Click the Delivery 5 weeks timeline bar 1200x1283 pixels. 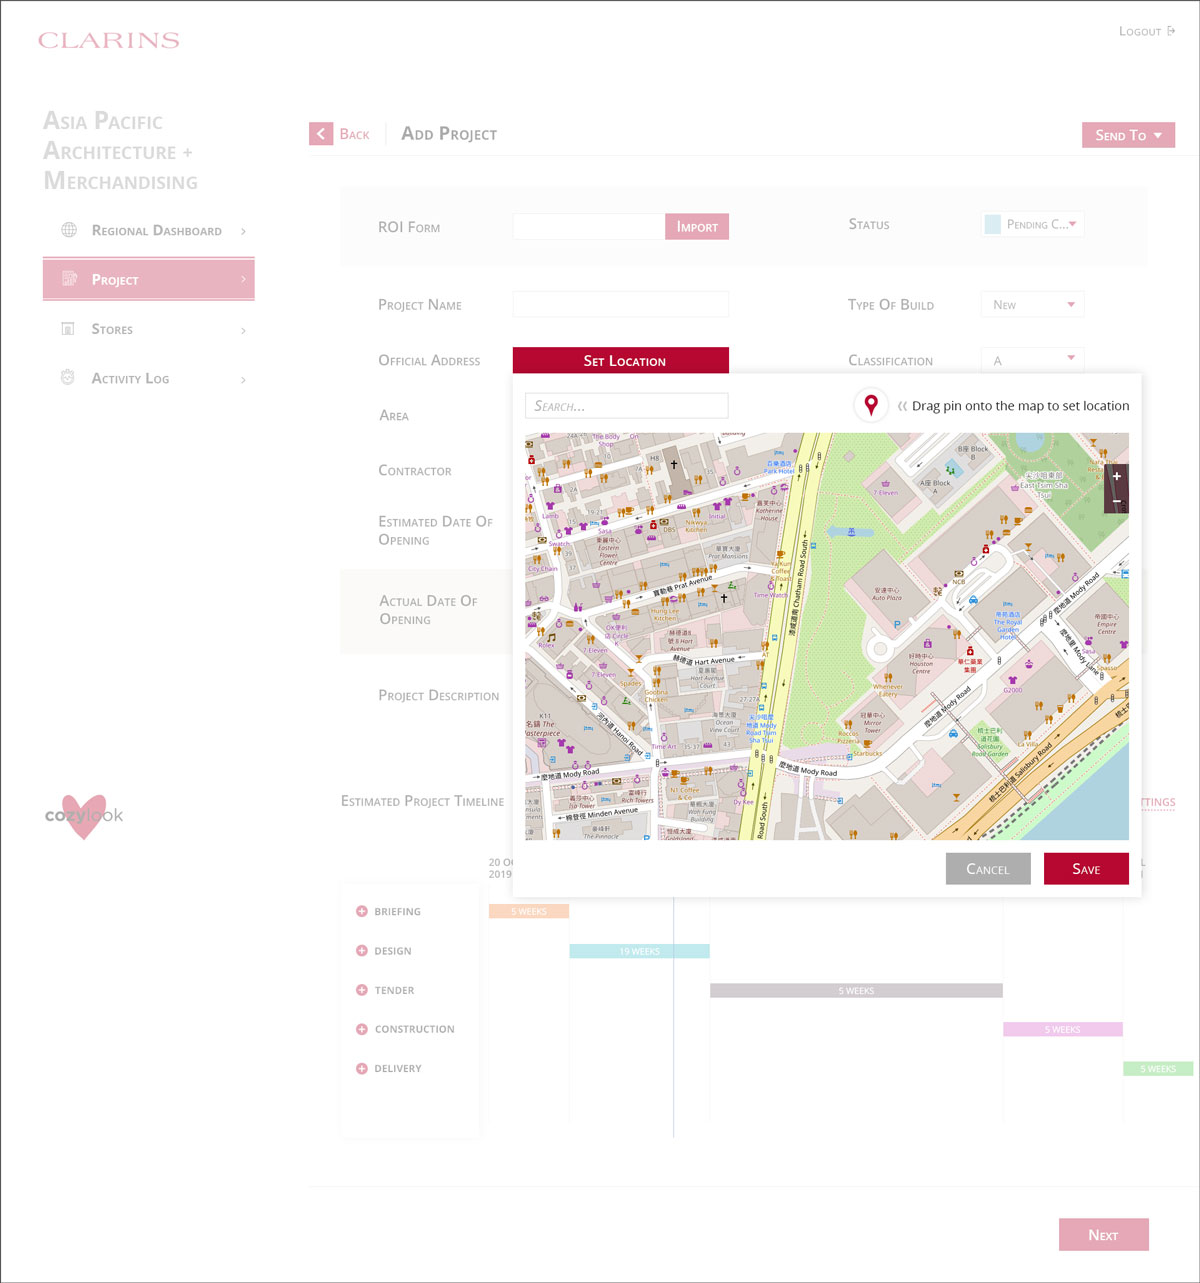(x=1158, y=1068)
